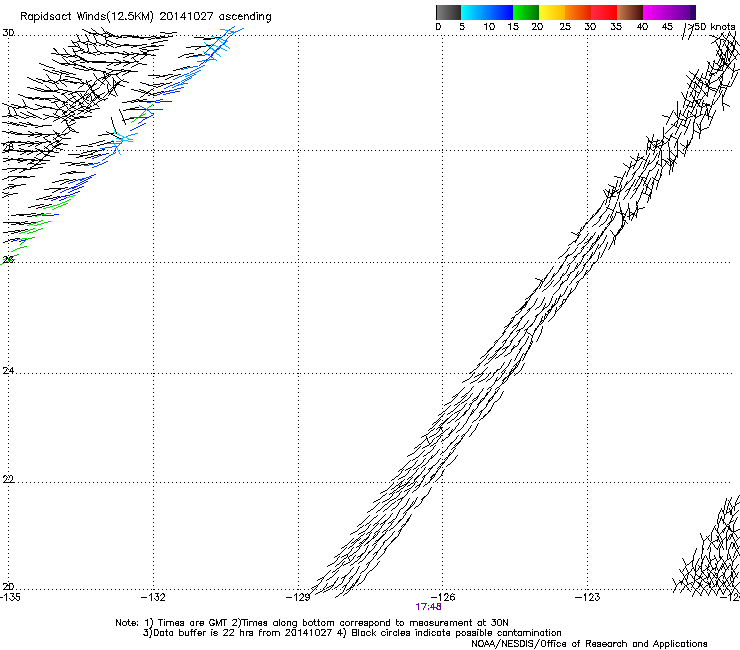Viewport: 740px width, 650px height.
Task: Click the green 15-20 knots color swatch
Action: point(525,12)
